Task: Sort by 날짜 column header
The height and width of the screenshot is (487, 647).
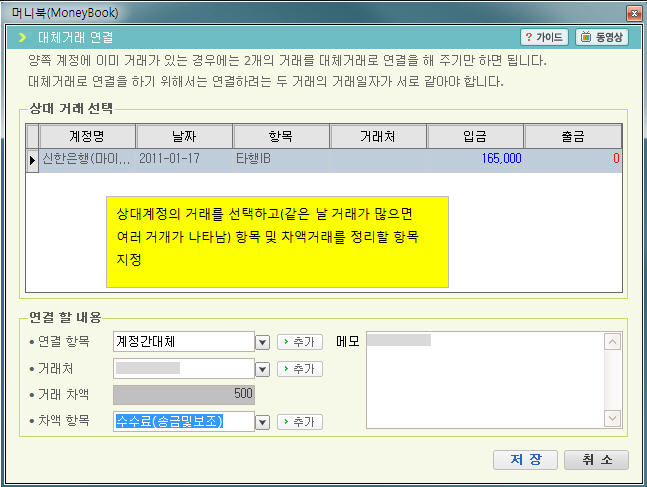Action: 184,136
